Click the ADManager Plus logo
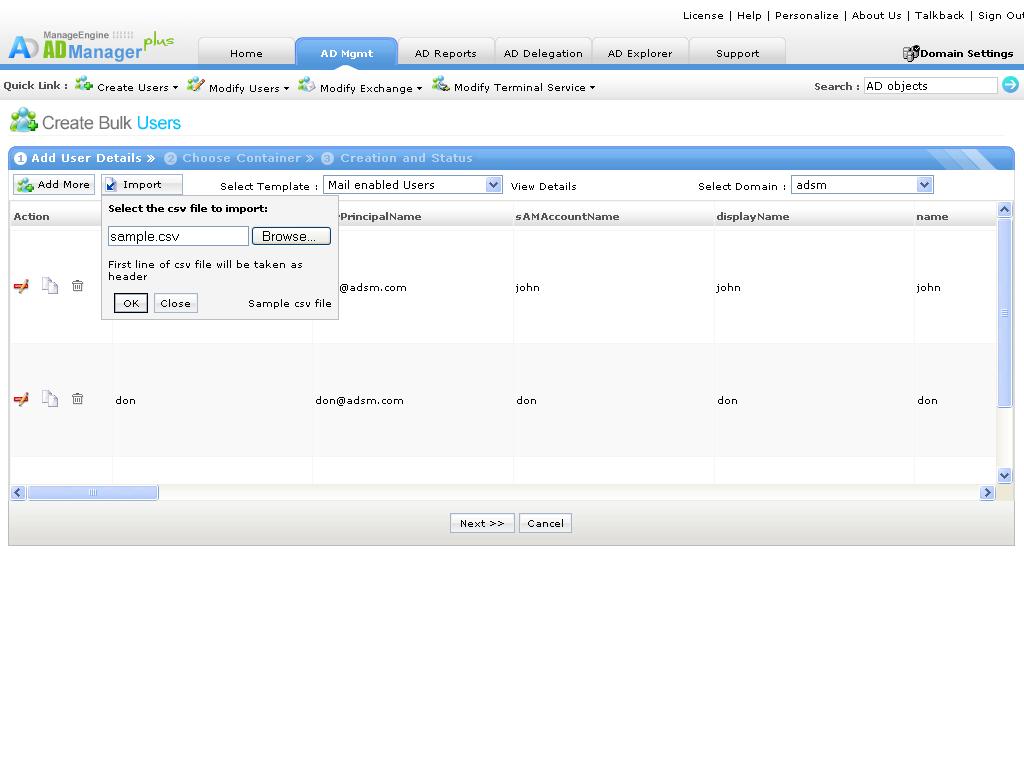The width and height of the screenshot is (1024, 768). click(91, 46)
